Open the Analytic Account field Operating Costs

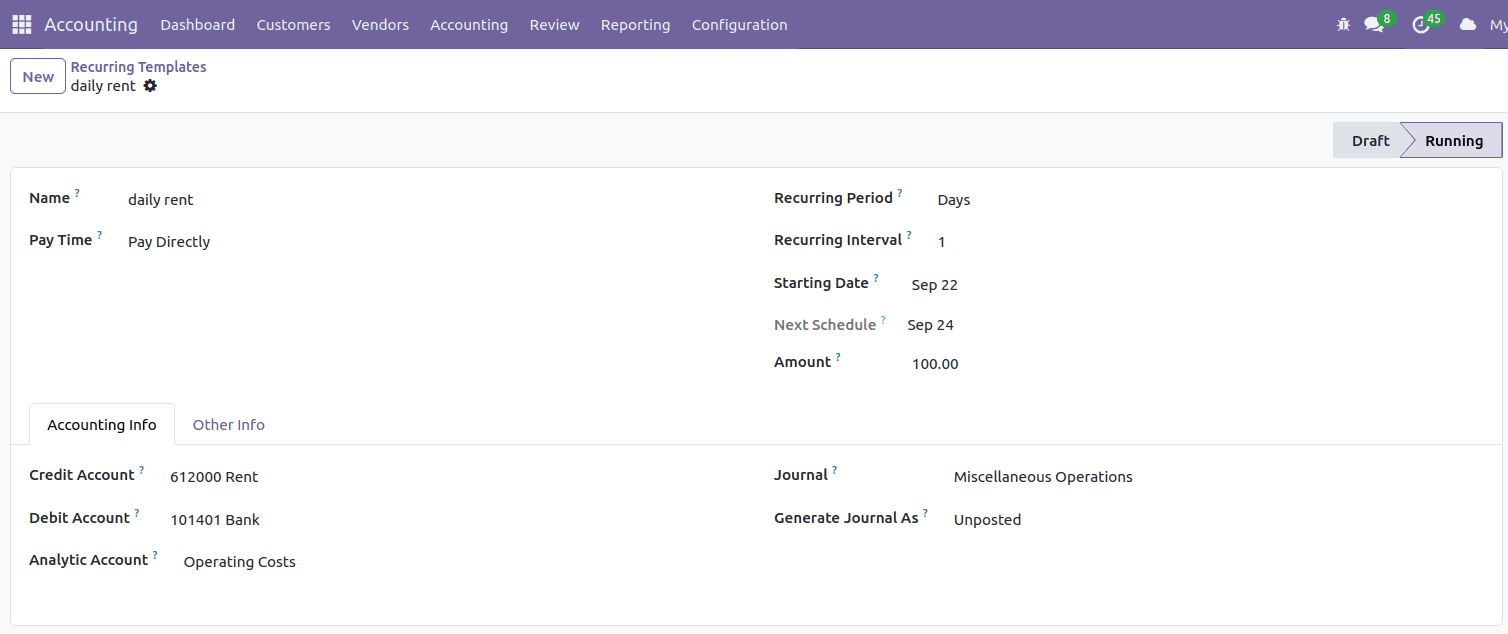click(240, 562)
